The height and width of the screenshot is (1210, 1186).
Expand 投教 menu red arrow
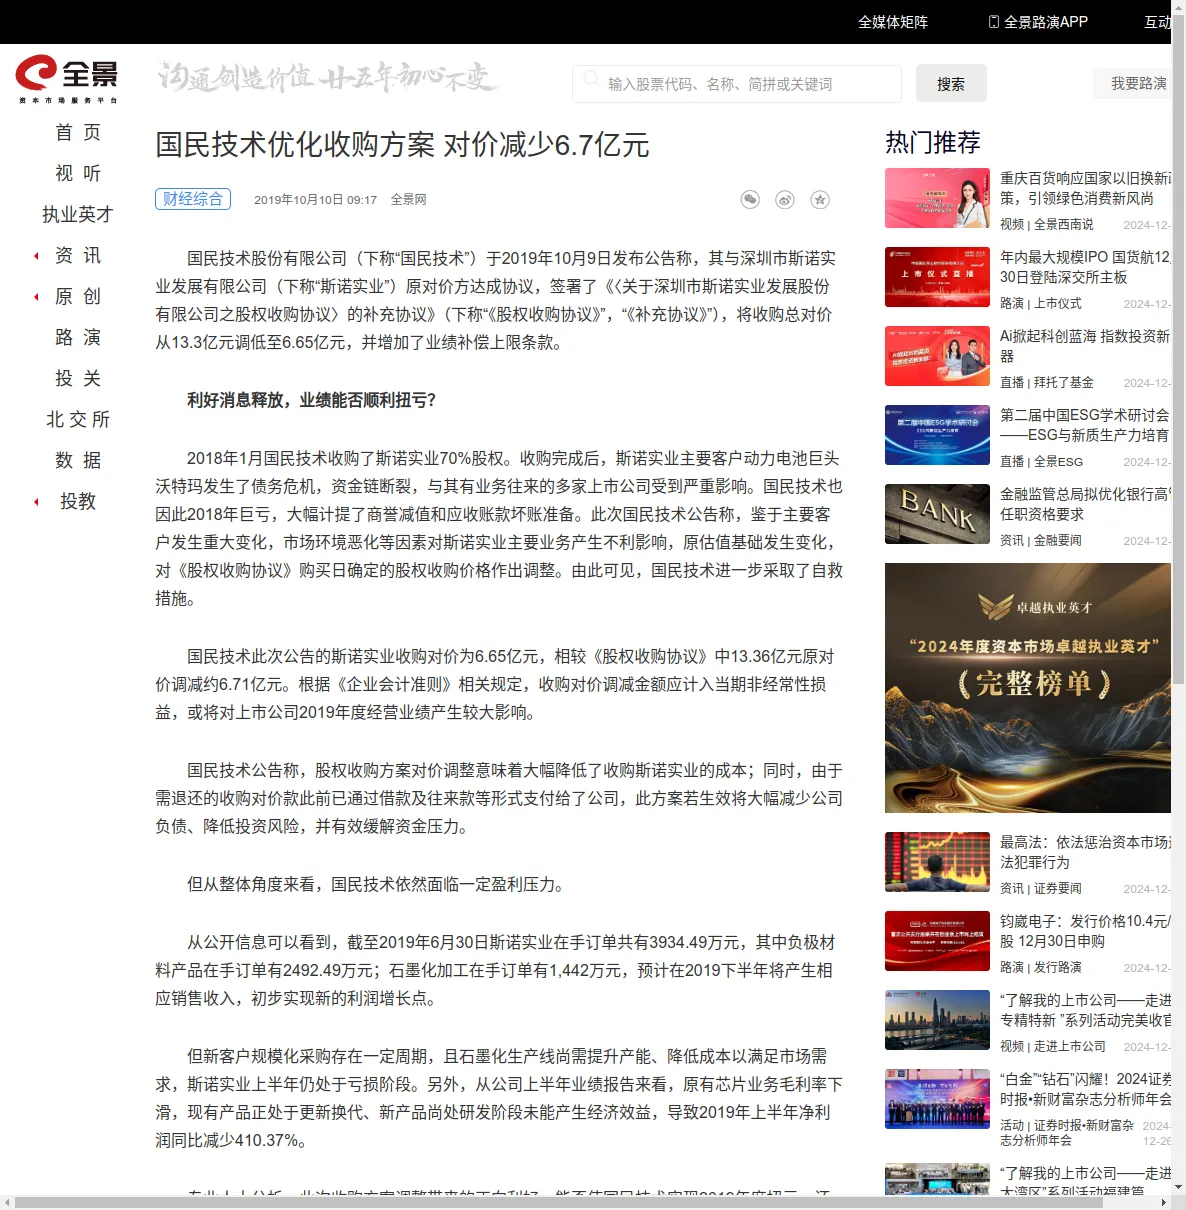(x=37, y=502)
